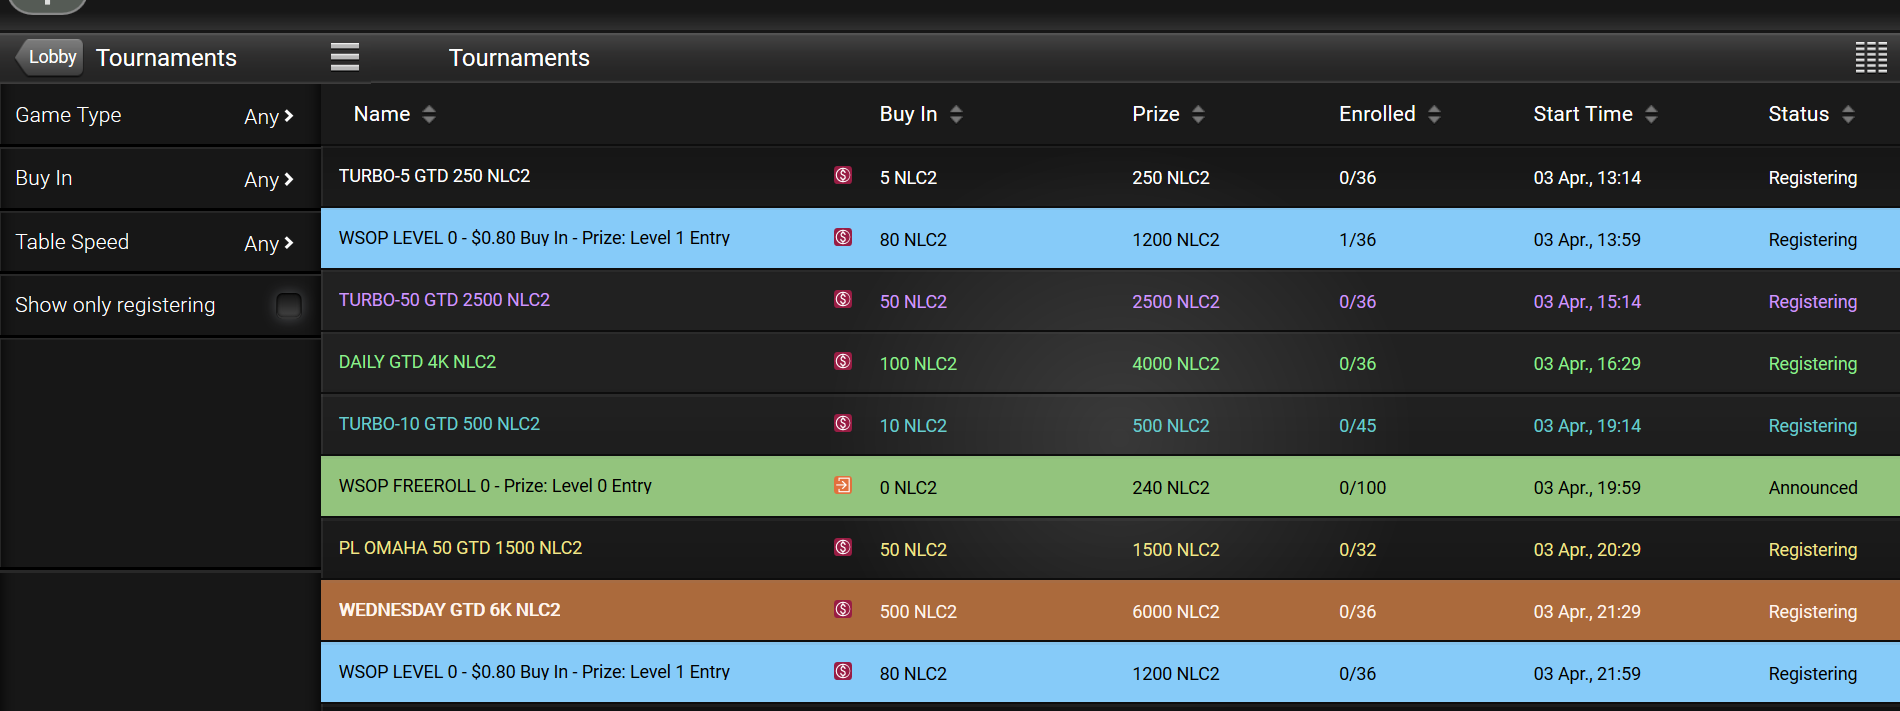This screenshot has height=711, width=1900.
Task: Click chip icon on 13:59 WSOP LEVEL 0 row
Action: point(843,238)
